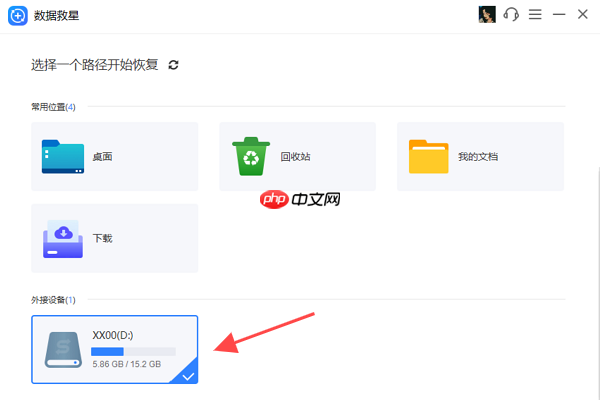Close the 数据救星 window
The image size is (600, 400).
point(583,15)
